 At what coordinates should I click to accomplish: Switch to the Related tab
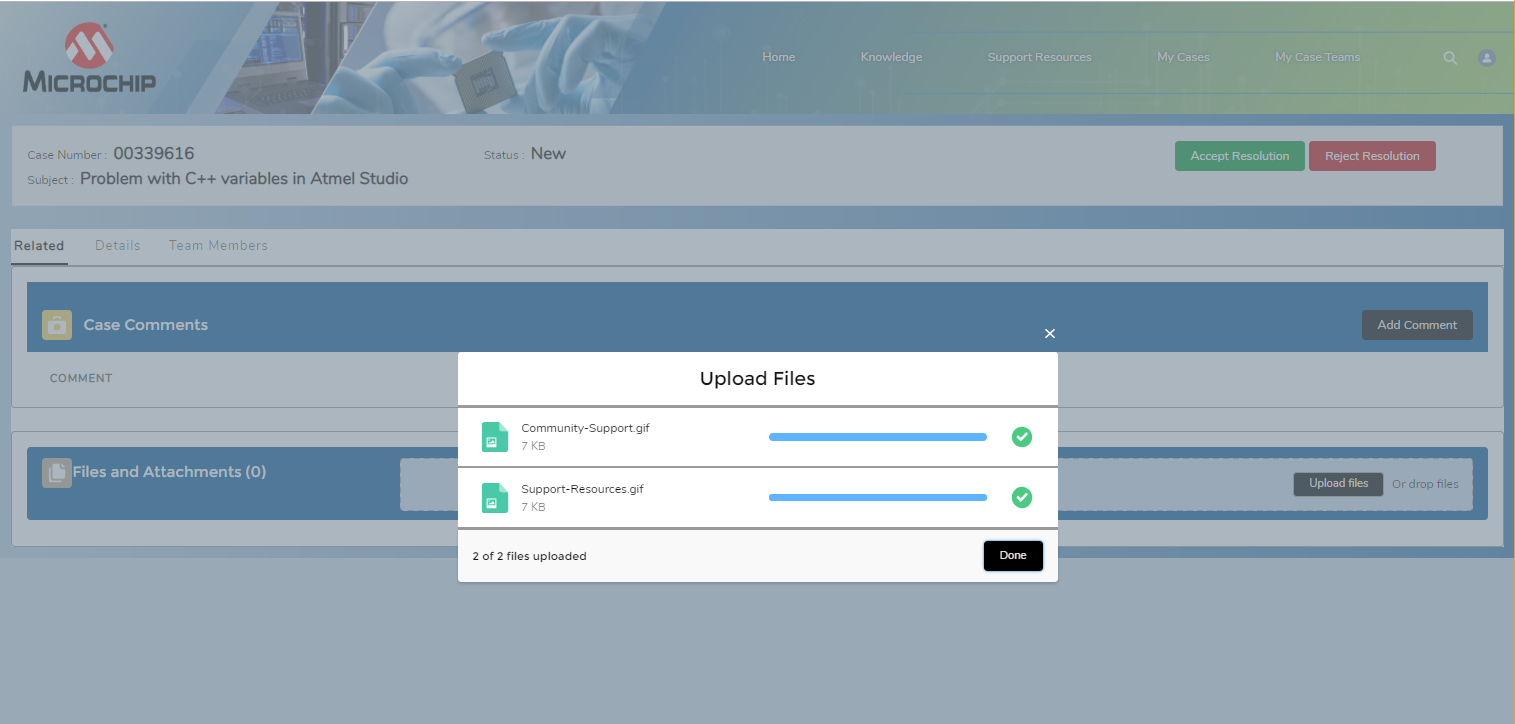coord(39,246)
